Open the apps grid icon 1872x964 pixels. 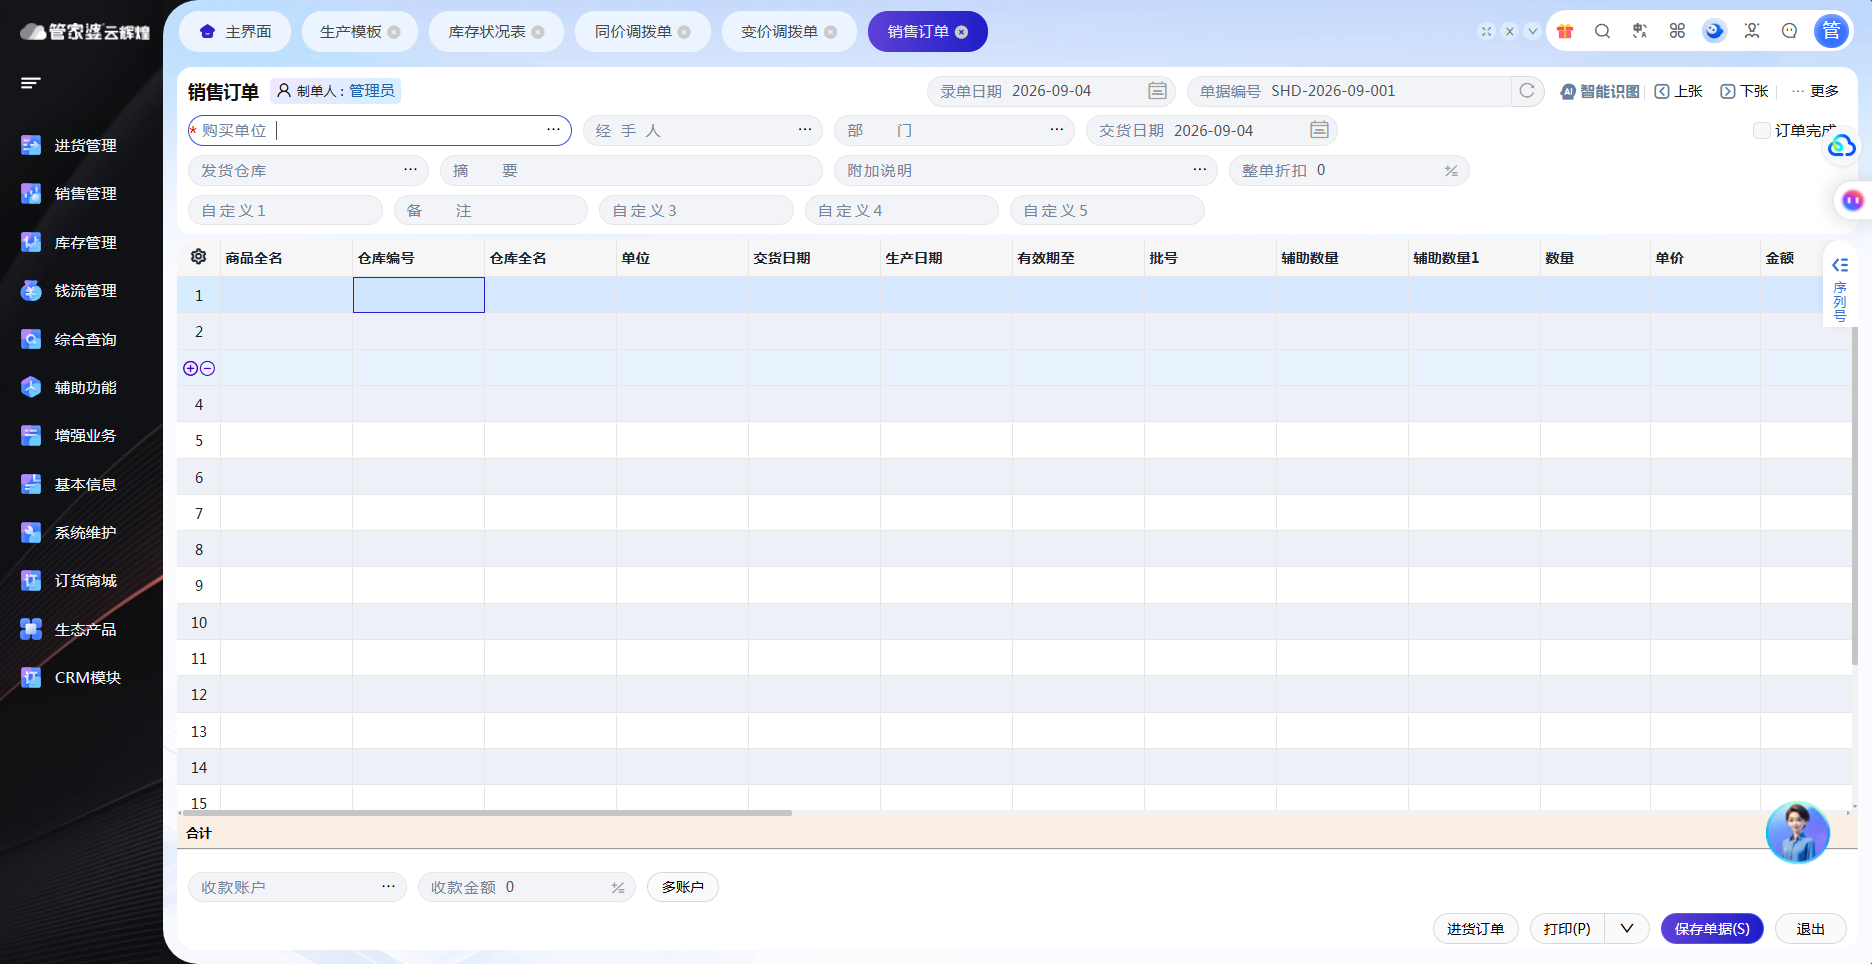point(1677,31)
